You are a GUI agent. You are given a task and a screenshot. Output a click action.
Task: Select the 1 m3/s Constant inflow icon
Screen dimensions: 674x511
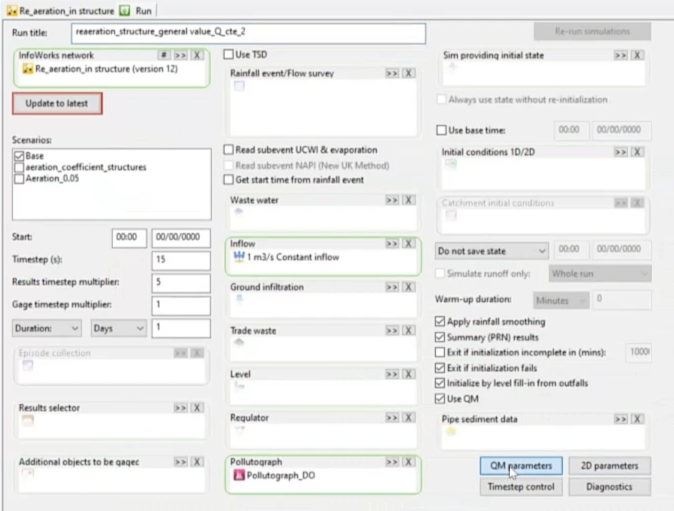(239, 257)
